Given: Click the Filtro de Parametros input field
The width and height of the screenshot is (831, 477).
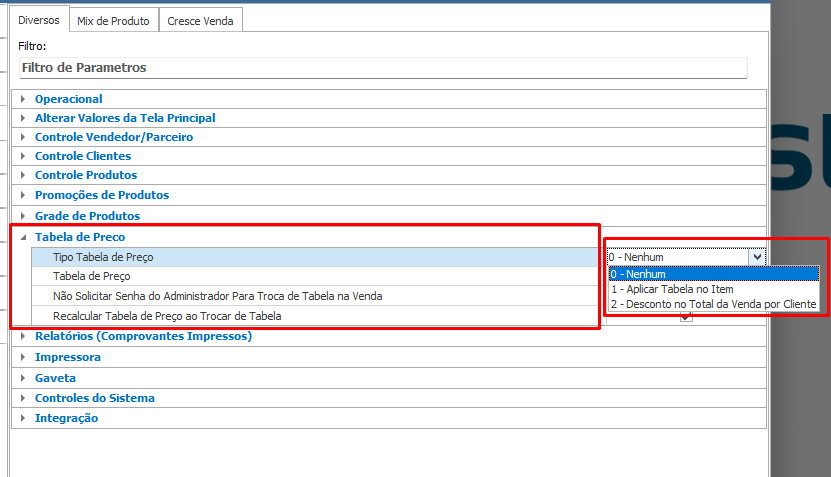Looking at the screenshot, I should click(x=382, y=68).
